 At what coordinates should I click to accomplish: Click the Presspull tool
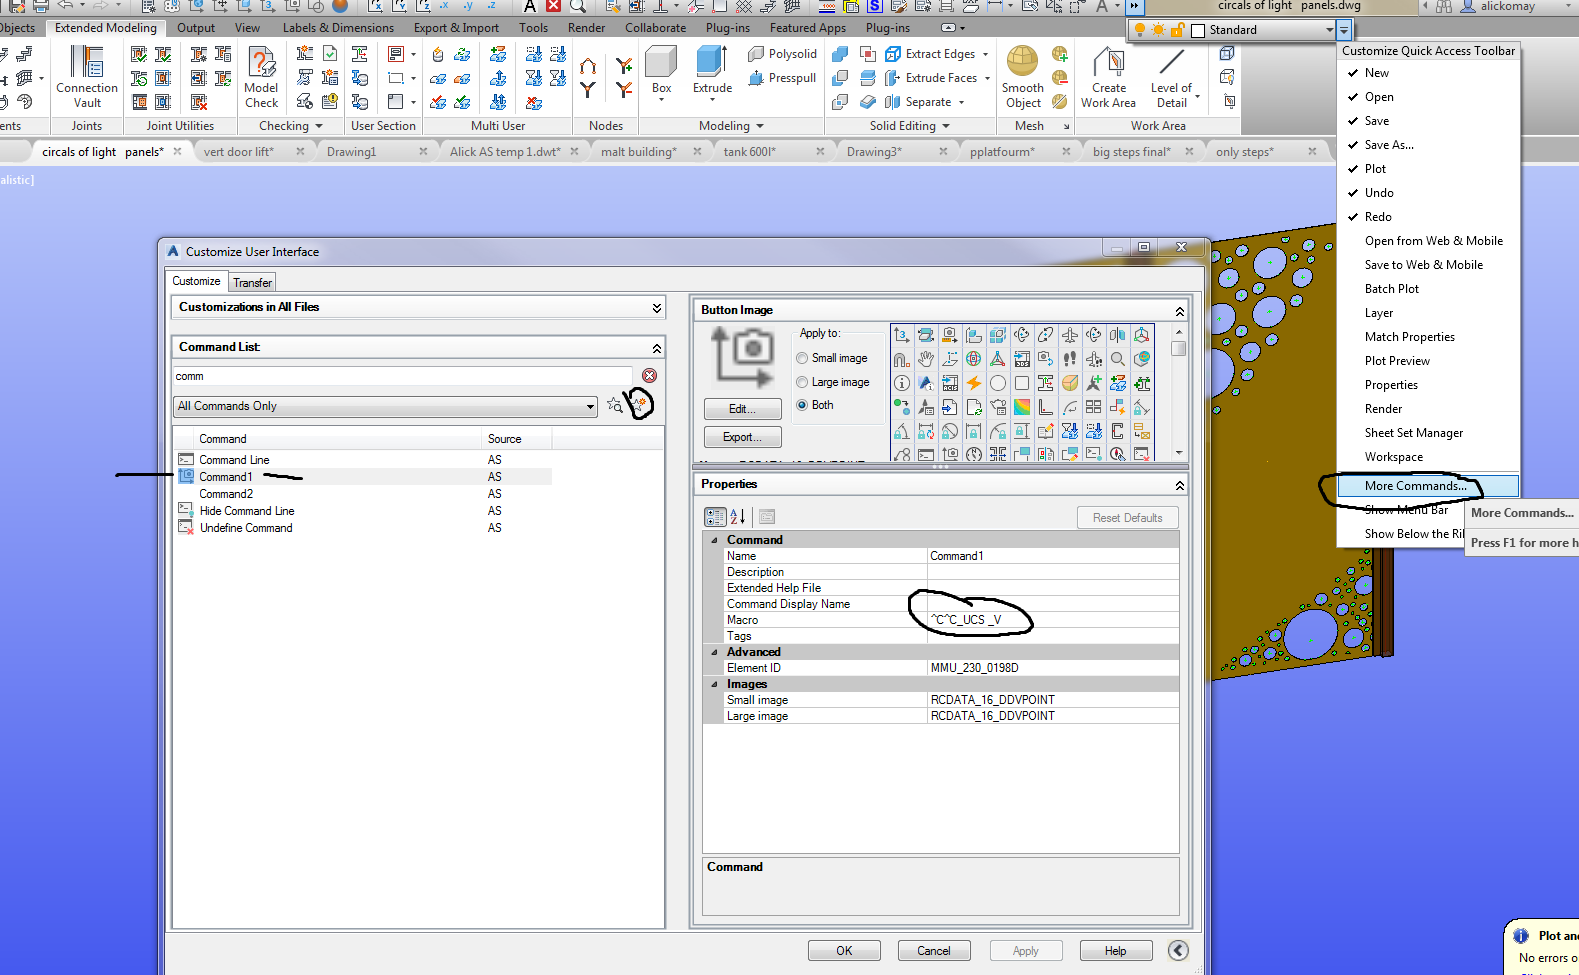click(782, 78)
